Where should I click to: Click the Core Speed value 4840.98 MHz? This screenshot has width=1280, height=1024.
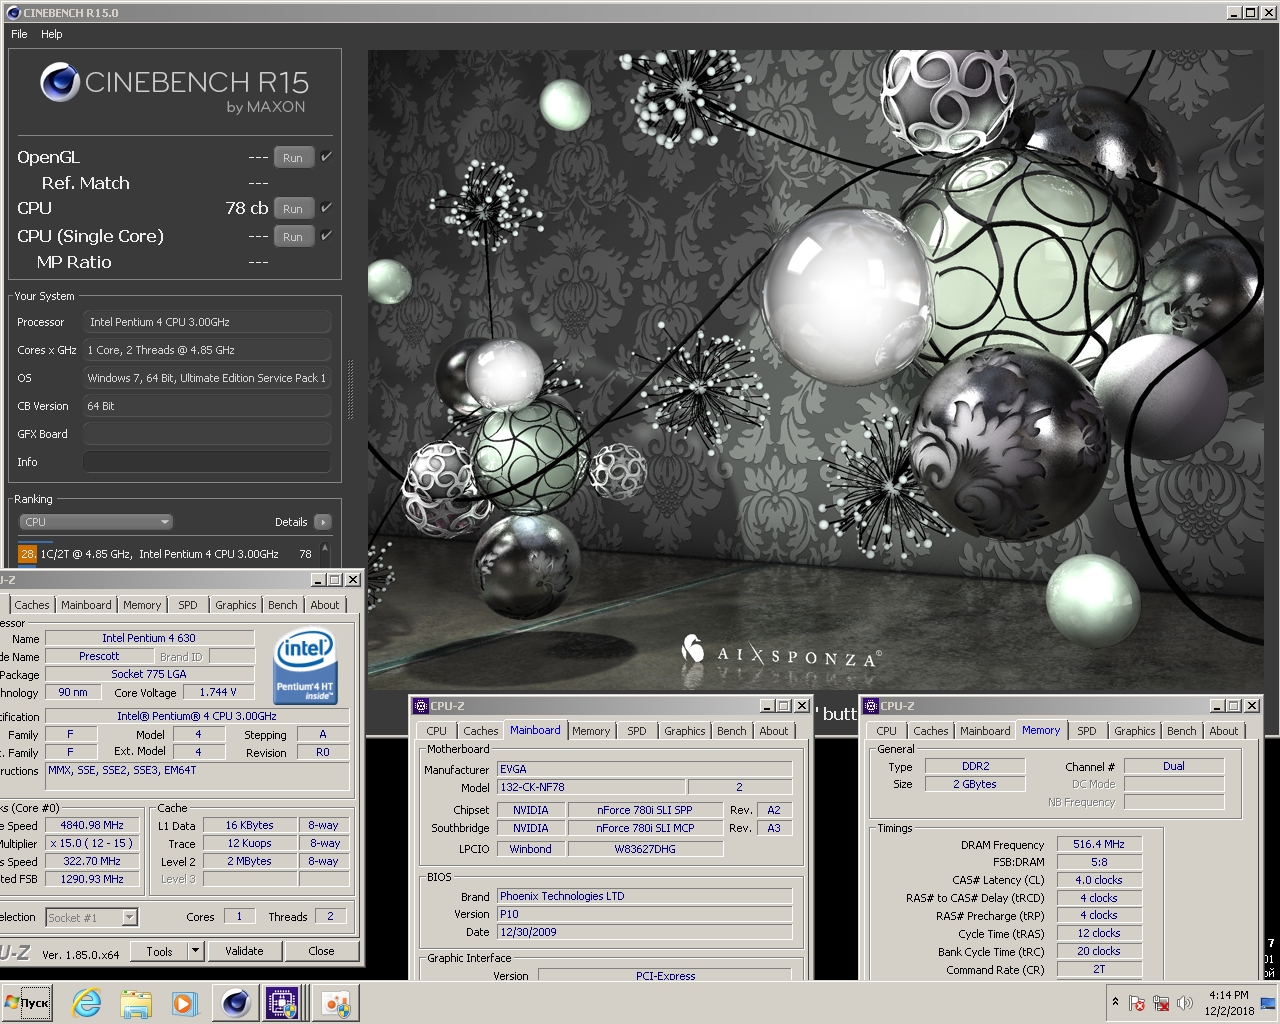coord(92,825)
